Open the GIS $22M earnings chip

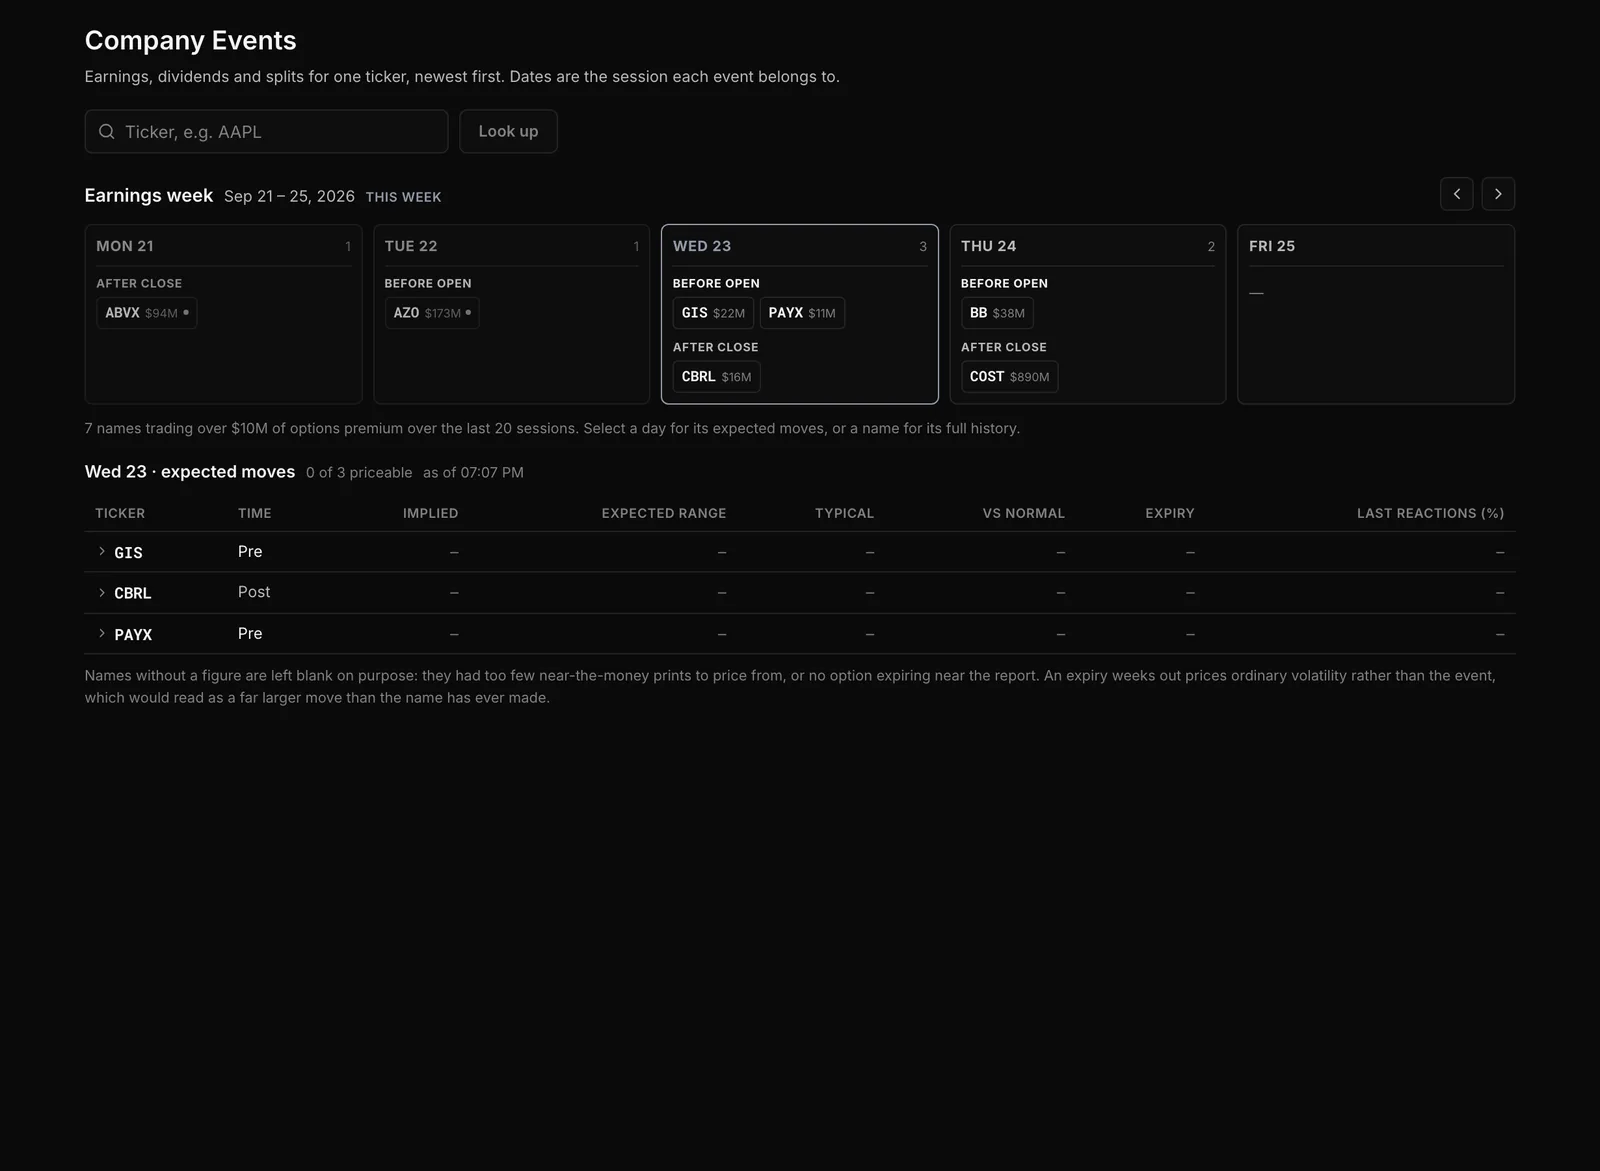(x=713, y=313)
